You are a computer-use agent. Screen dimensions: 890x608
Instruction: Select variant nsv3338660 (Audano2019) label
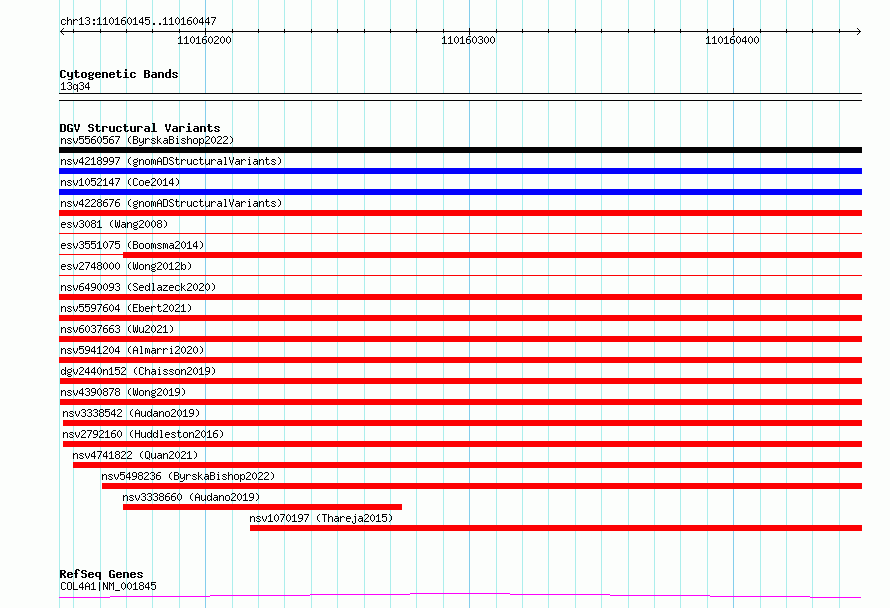[x=191, y=497]
